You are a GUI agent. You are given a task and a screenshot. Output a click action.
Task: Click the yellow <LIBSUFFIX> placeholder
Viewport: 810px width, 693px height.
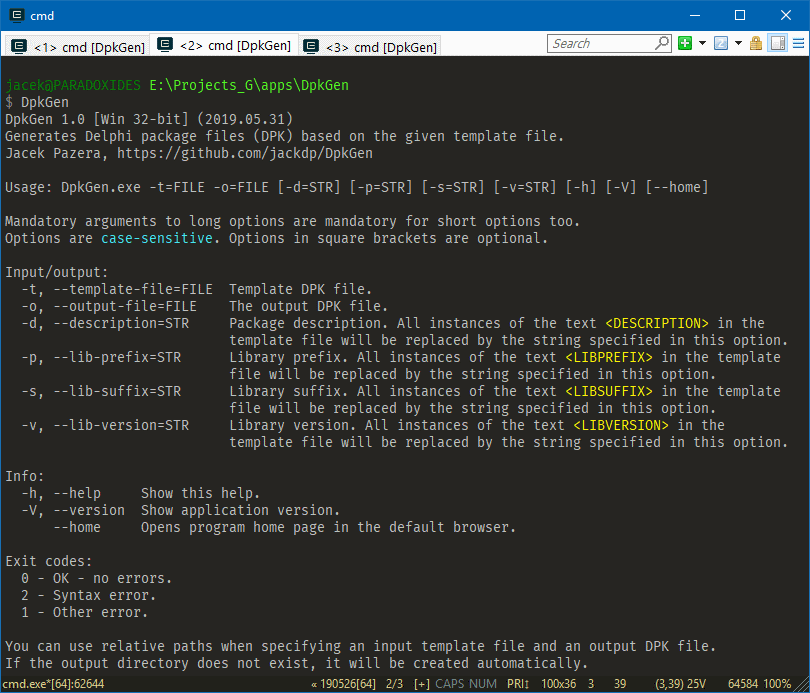pos(609,391)
